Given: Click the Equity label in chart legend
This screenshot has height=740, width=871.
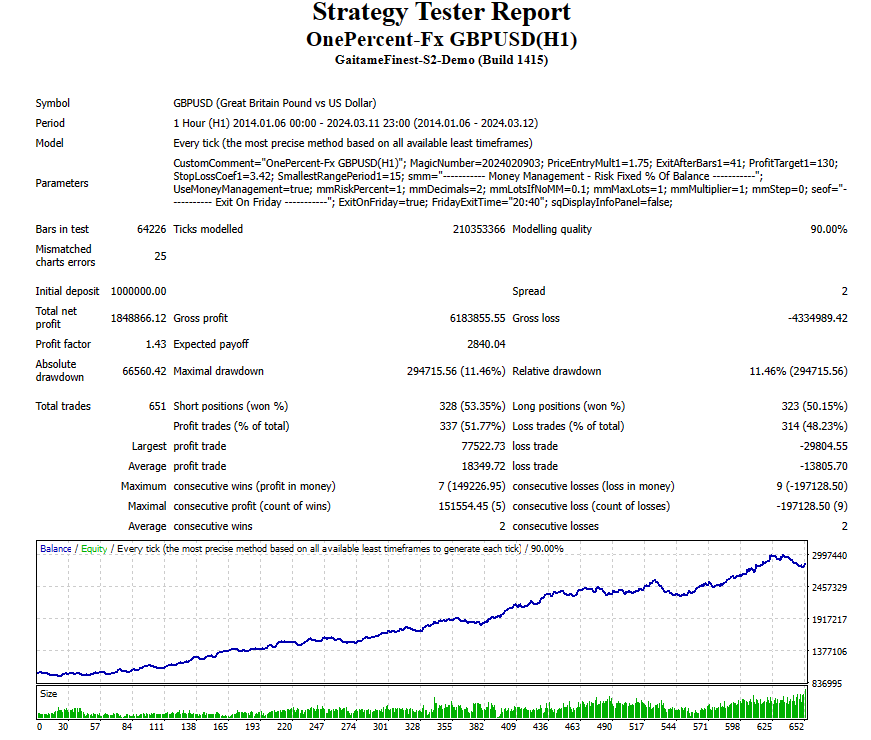Looking at the screenshot, I should tap(94, 549).
